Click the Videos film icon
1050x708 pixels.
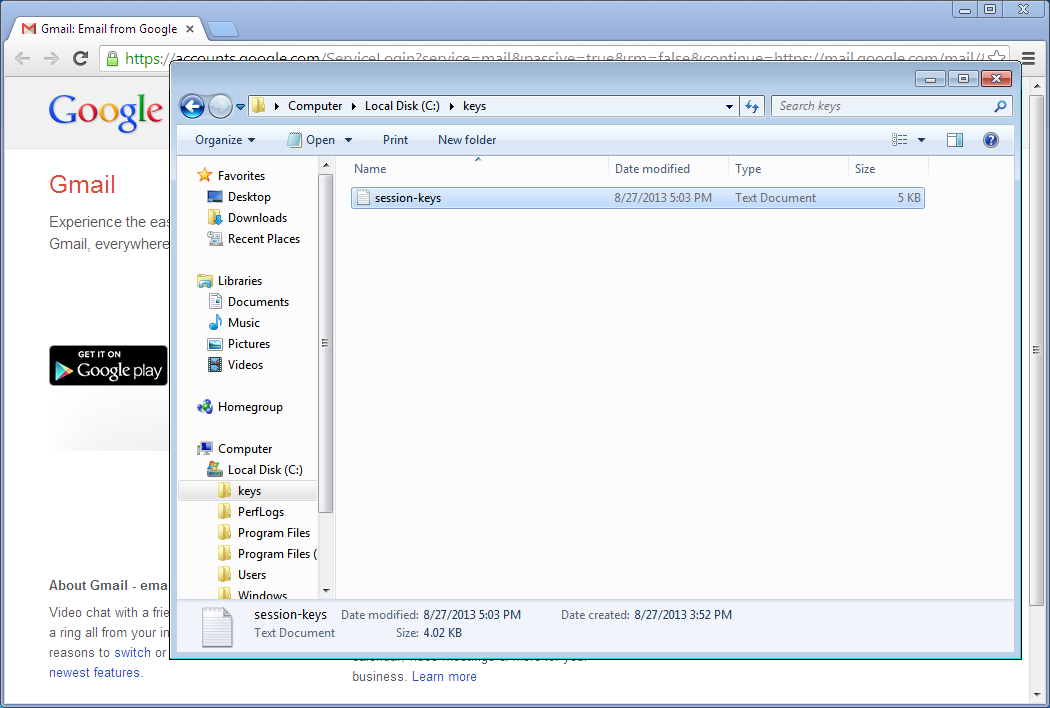pyautogui.click(x=215, y=365)
